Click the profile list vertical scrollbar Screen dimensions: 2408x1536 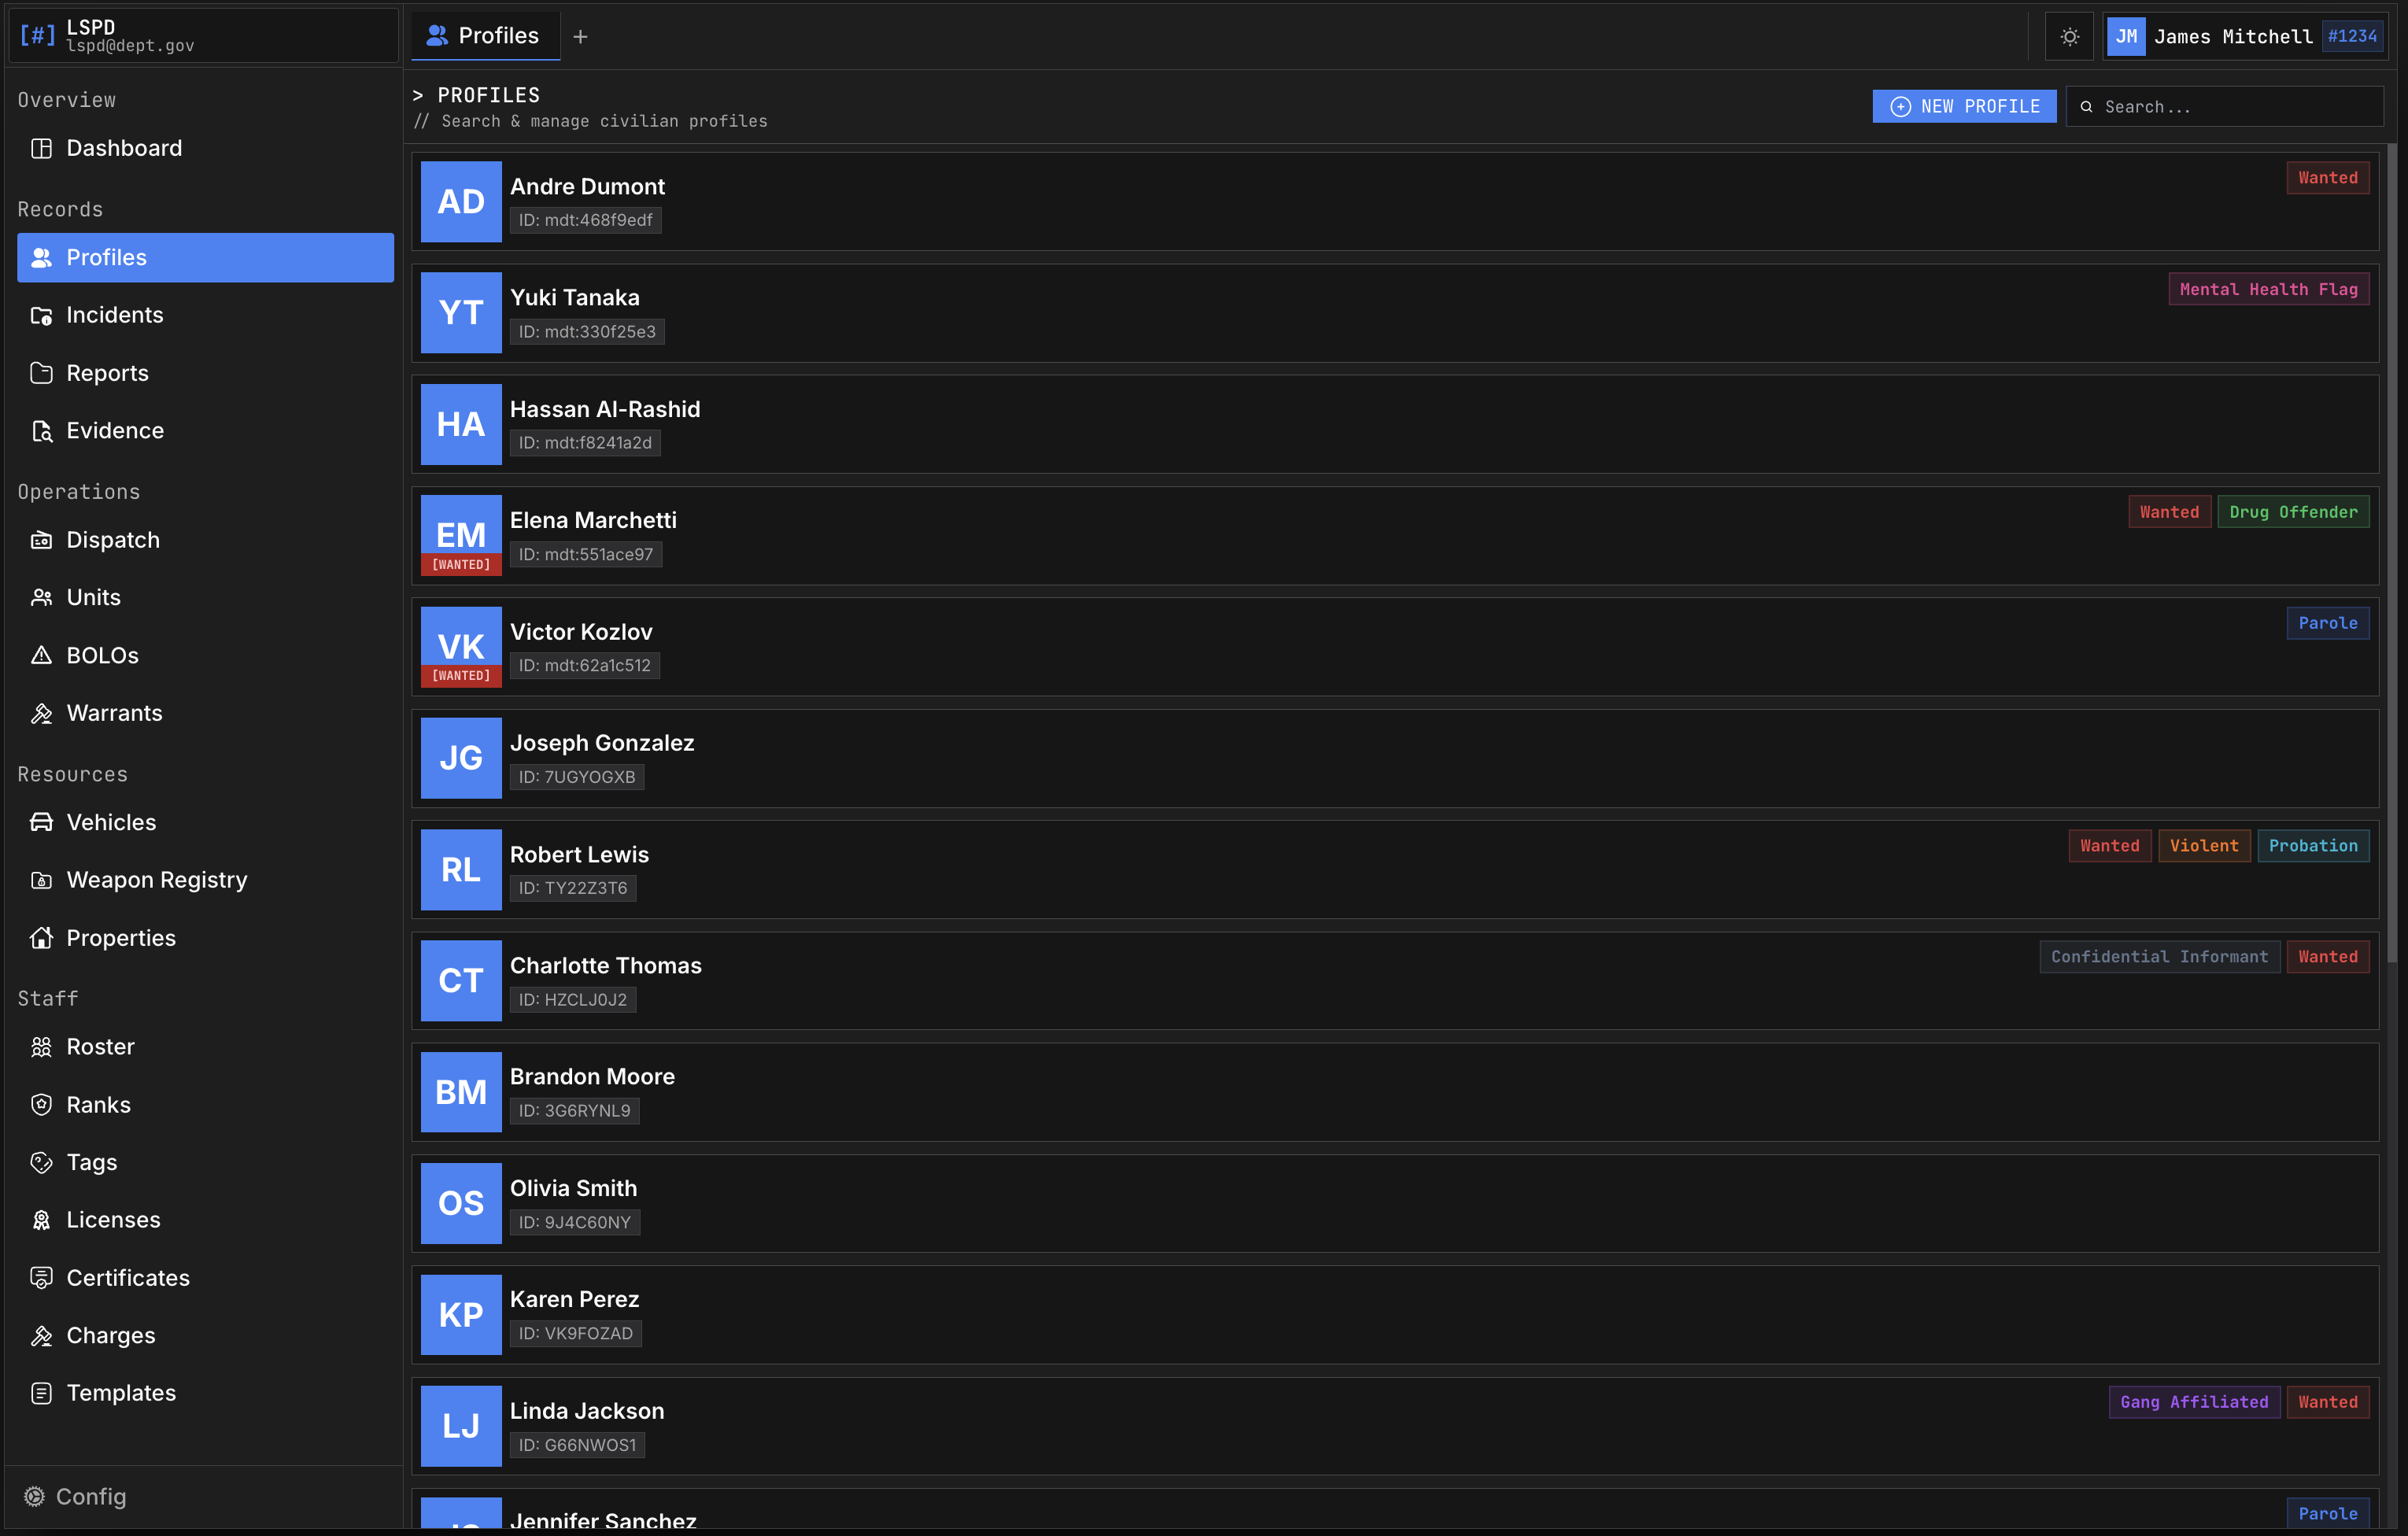[x=2391, y=550]
